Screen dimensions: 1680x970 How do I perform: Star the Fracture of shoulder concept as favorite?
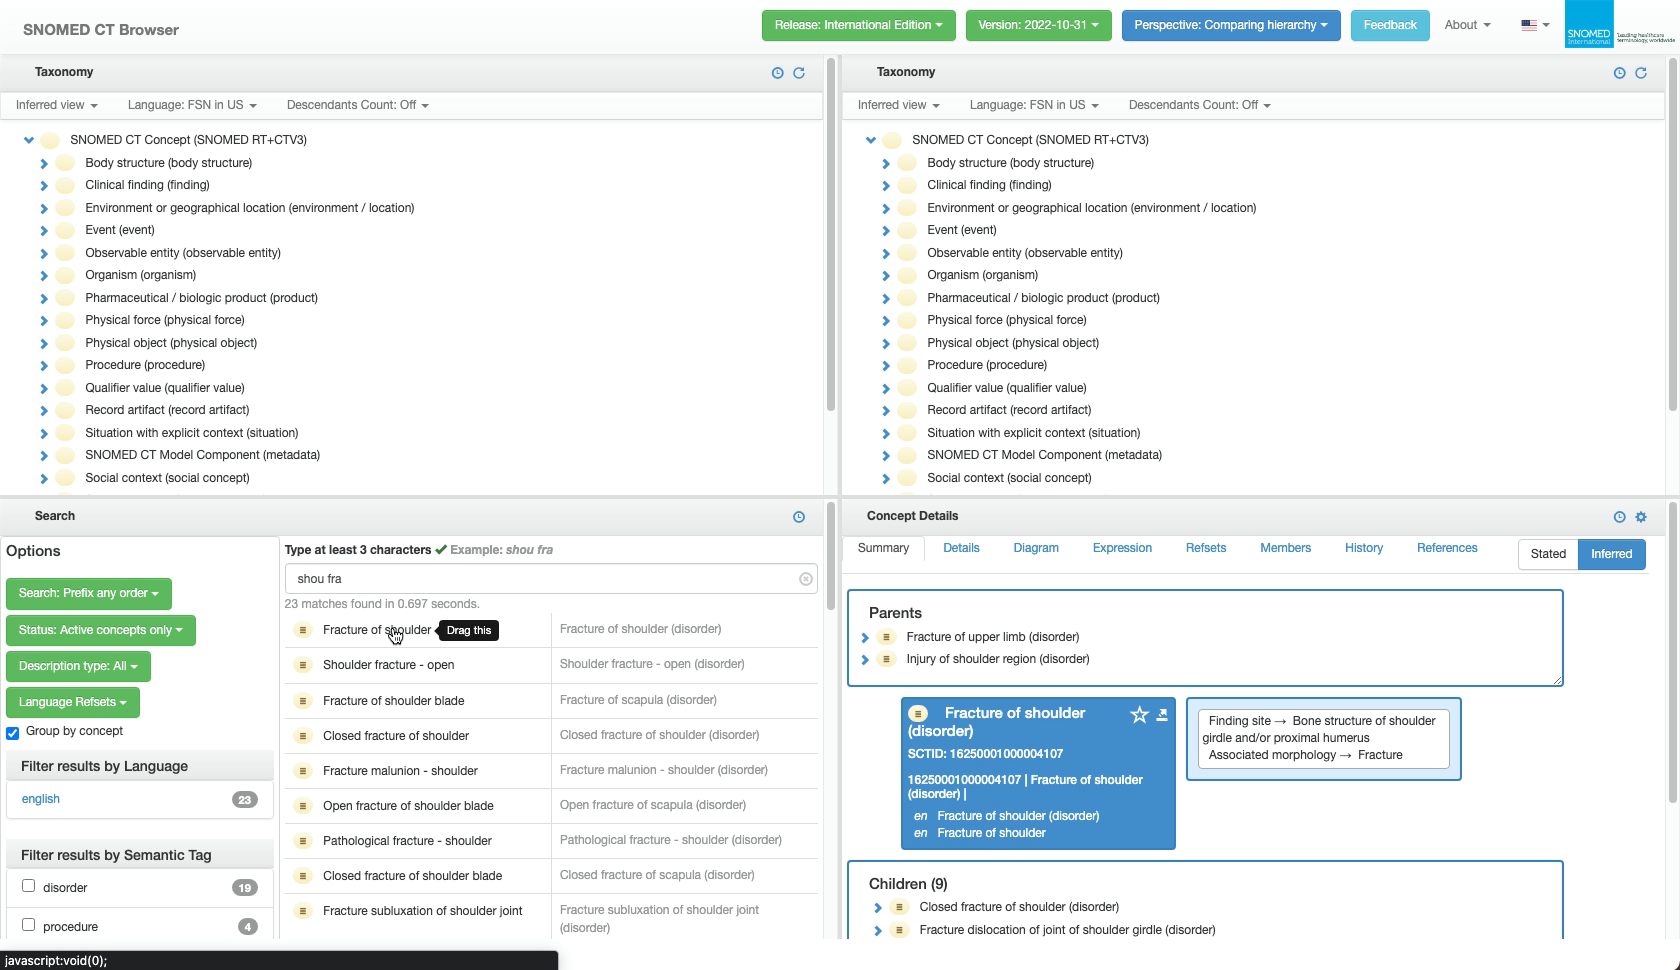pos(1139,714)
